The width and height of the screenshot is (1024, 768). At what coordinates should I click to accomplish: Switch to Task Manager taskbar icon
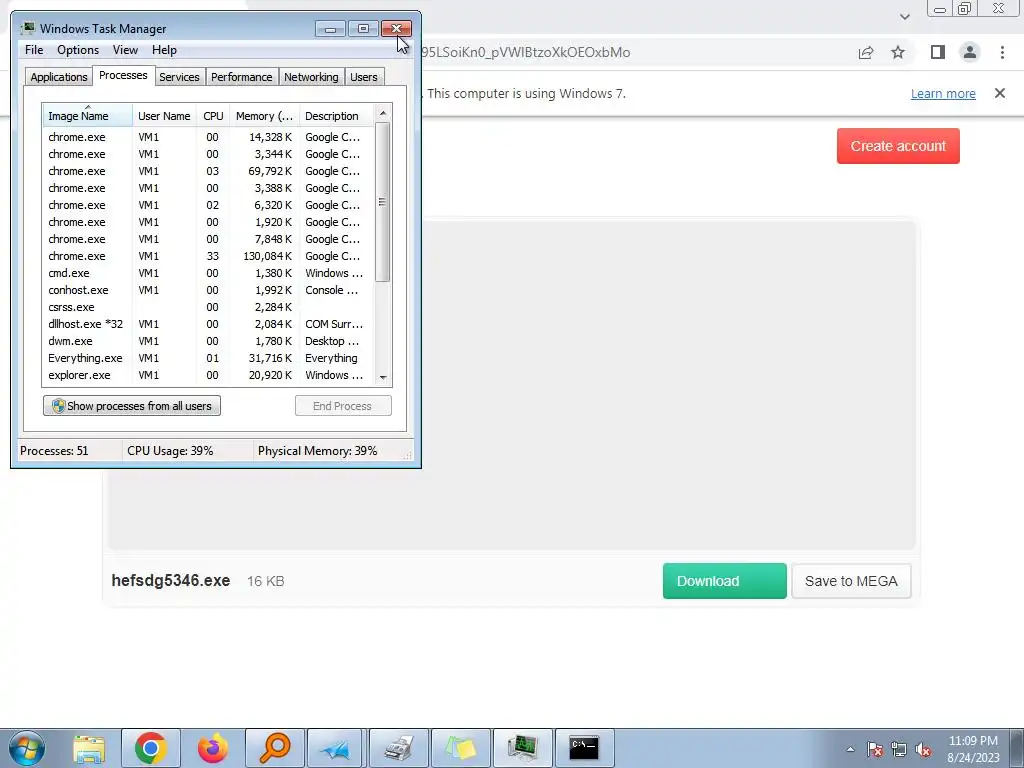point(522,748)
